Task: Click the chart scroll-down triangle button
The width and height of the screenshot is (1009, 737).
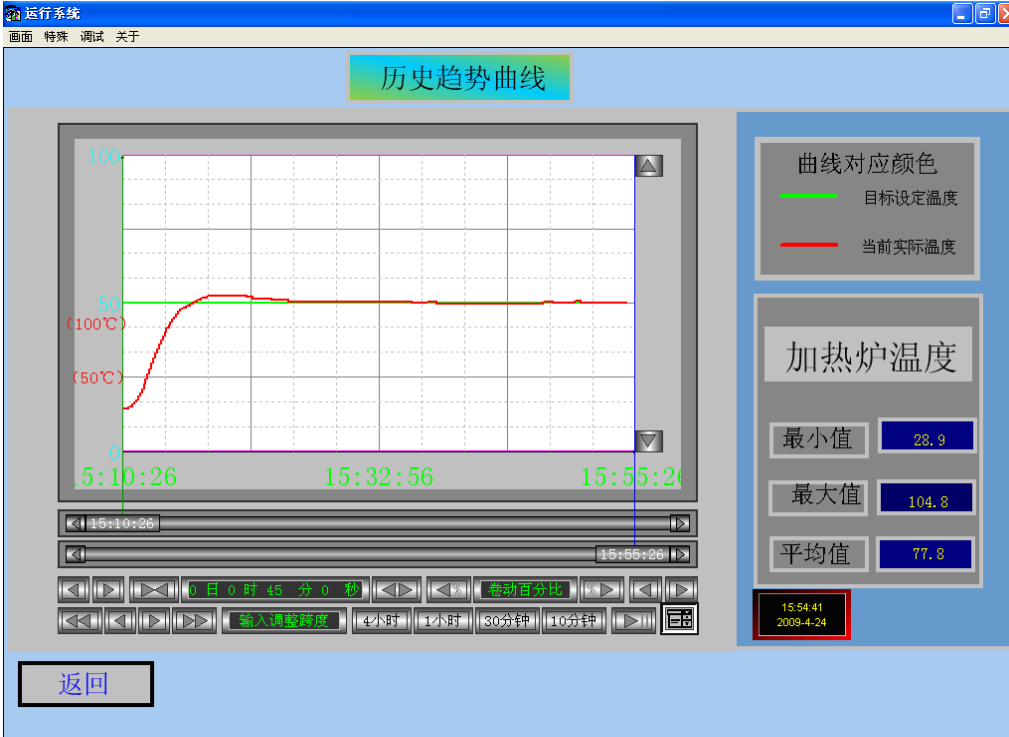Action: (x=649, y=441)
